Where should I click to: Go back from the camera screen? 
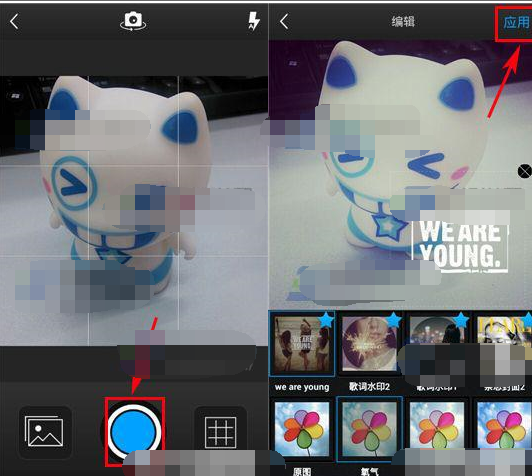[x=14, y=22]
